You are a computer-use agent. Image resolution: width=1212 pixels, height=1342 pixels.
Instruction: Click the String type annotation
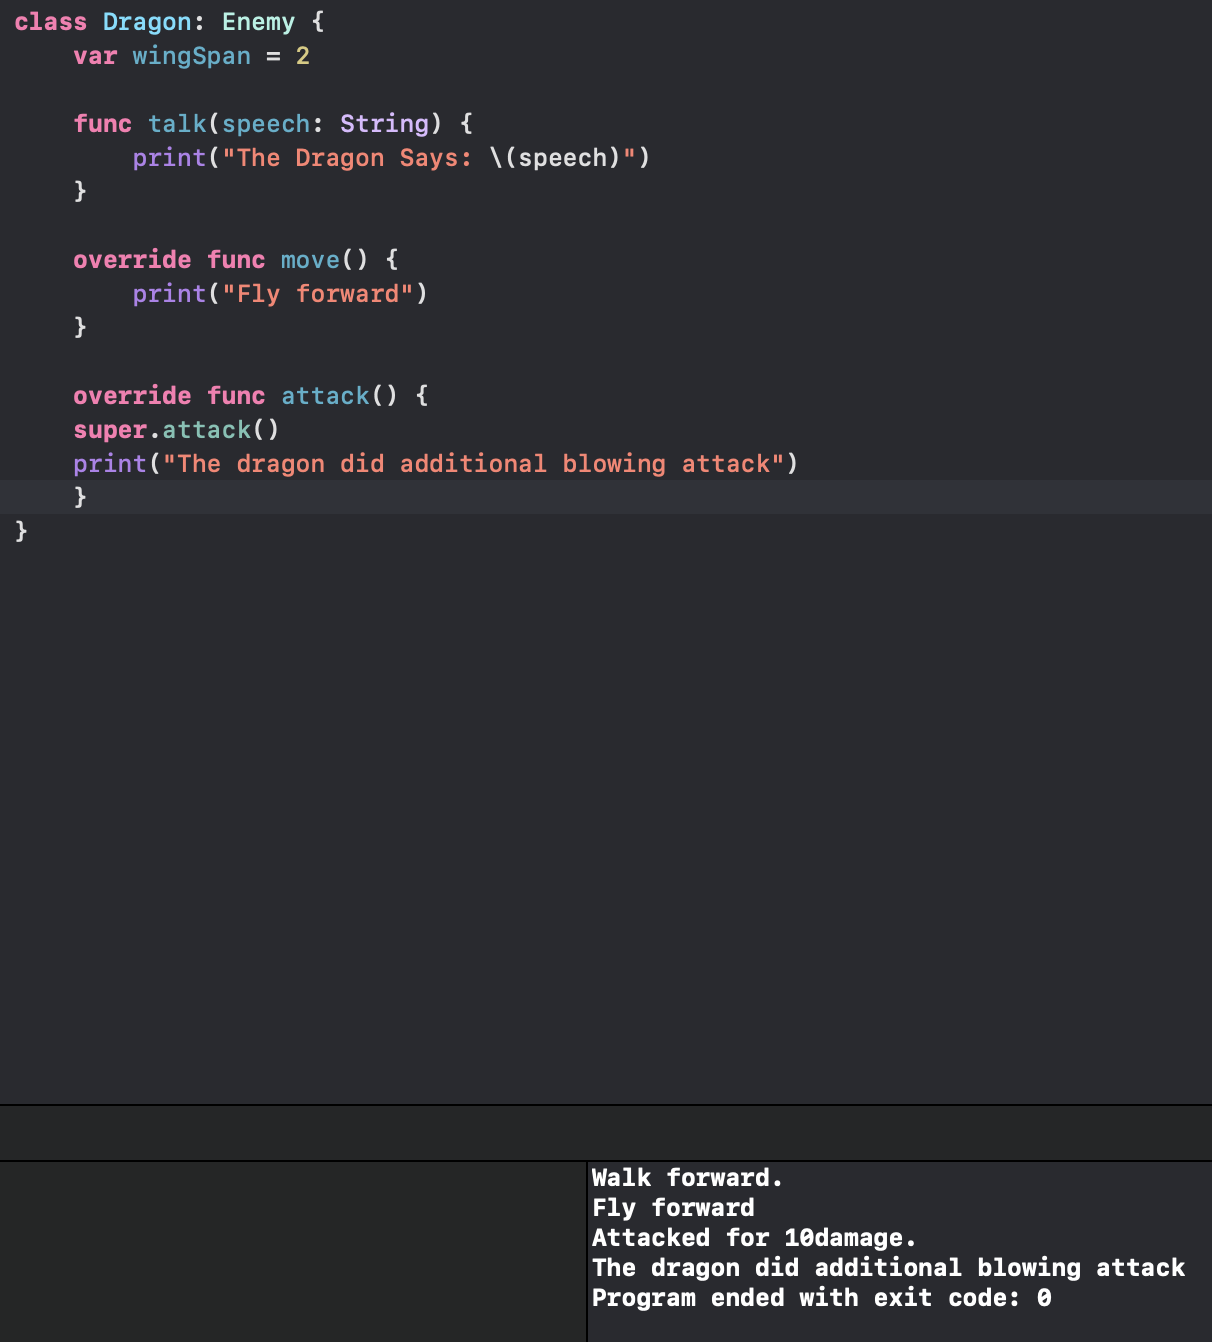[x=384, y=124]
